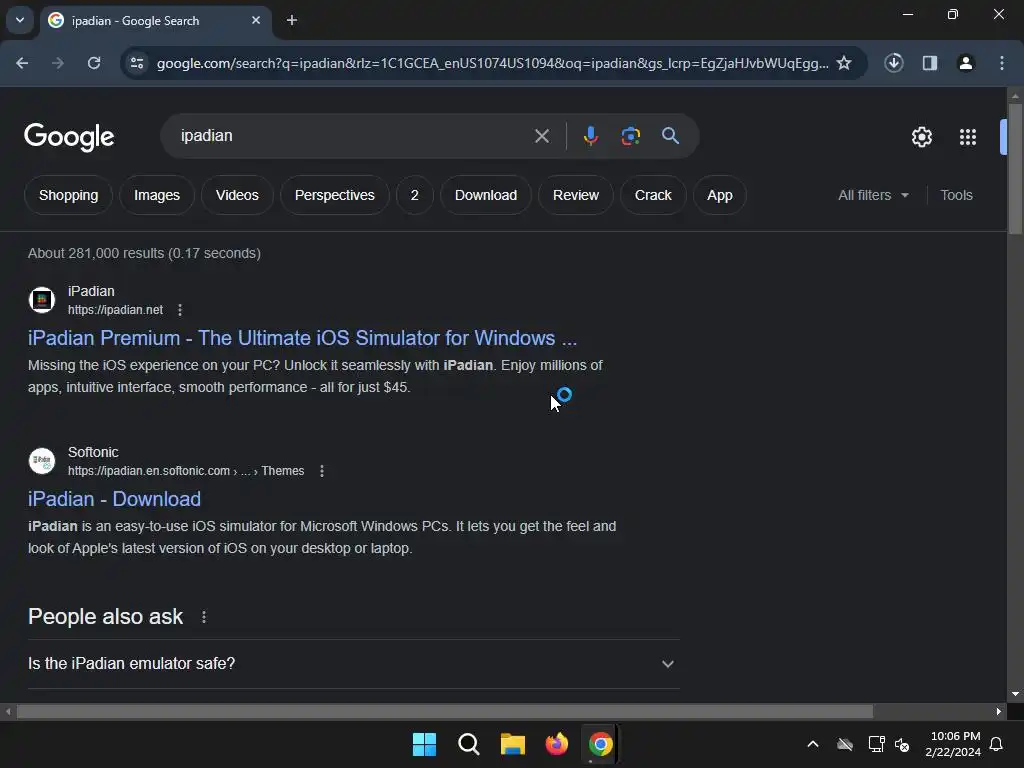Select the '2' search chip
Image resolution: width=1024 pixels, height=768 pixels.
pyautogui.click(x=415, y=195)
